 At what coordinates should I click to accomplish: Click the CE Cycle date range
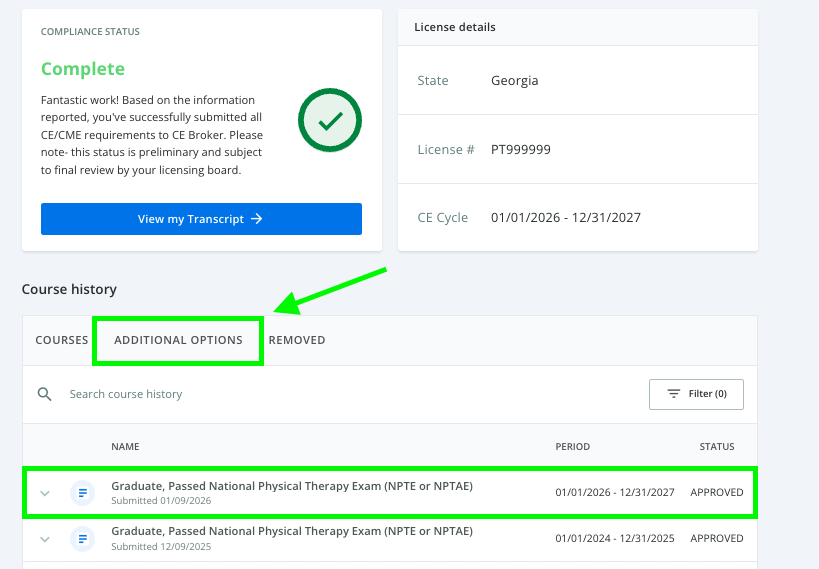(x=566, y=217)
